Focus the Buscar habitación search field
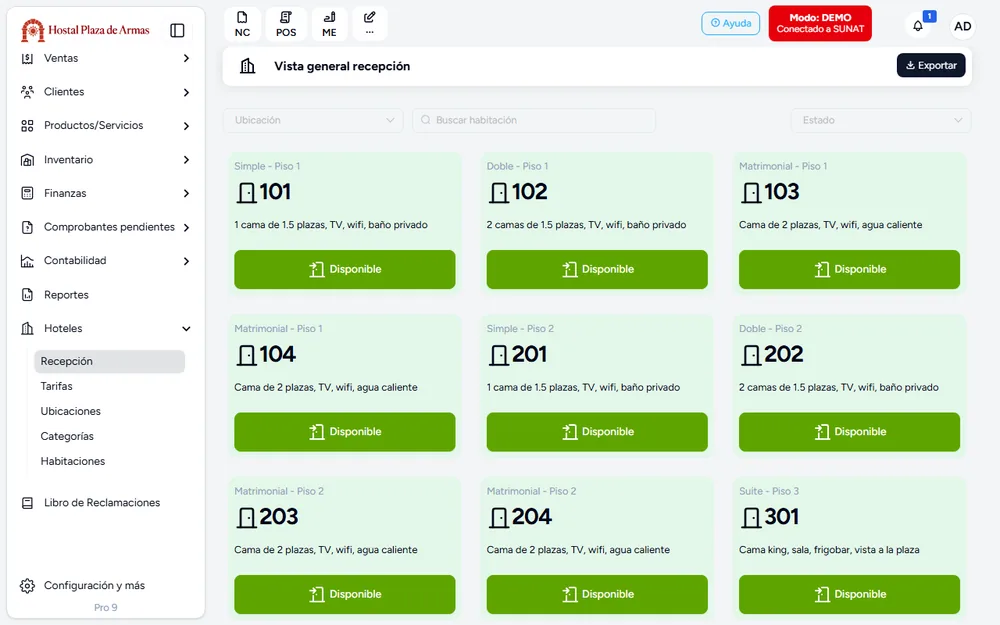Screen dimensions: 1000x625 click(534, 120)
